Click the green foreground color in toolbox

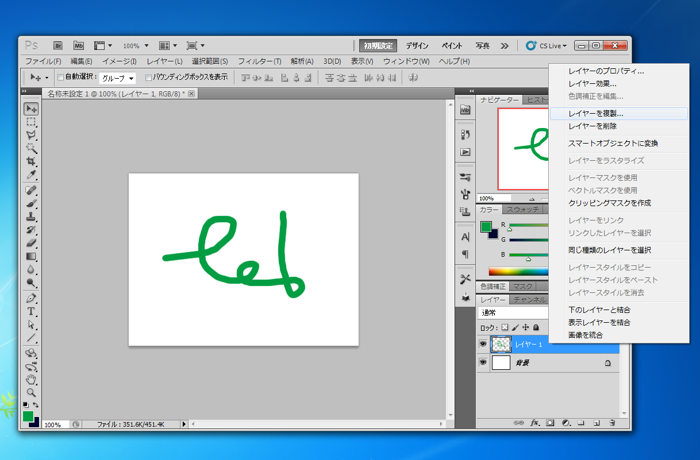click(28, 416)
